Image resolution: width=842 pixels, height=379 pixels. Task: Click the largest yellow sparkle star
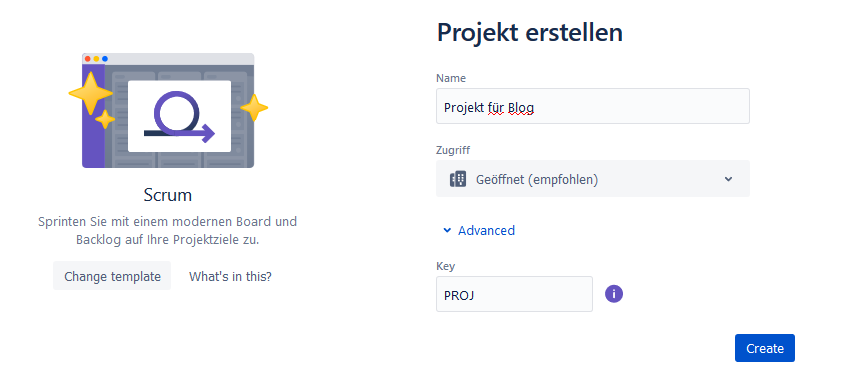[x=90, y=93]
